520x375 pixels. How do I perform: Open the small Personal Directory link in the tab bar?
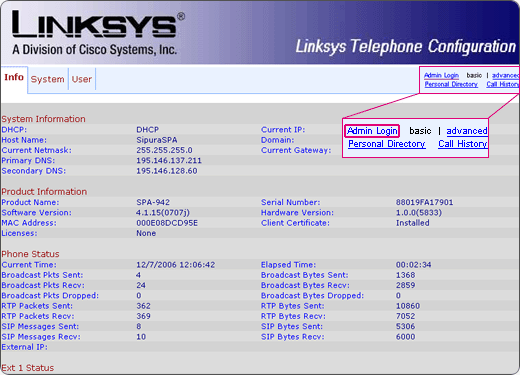(x=451, y=84)
